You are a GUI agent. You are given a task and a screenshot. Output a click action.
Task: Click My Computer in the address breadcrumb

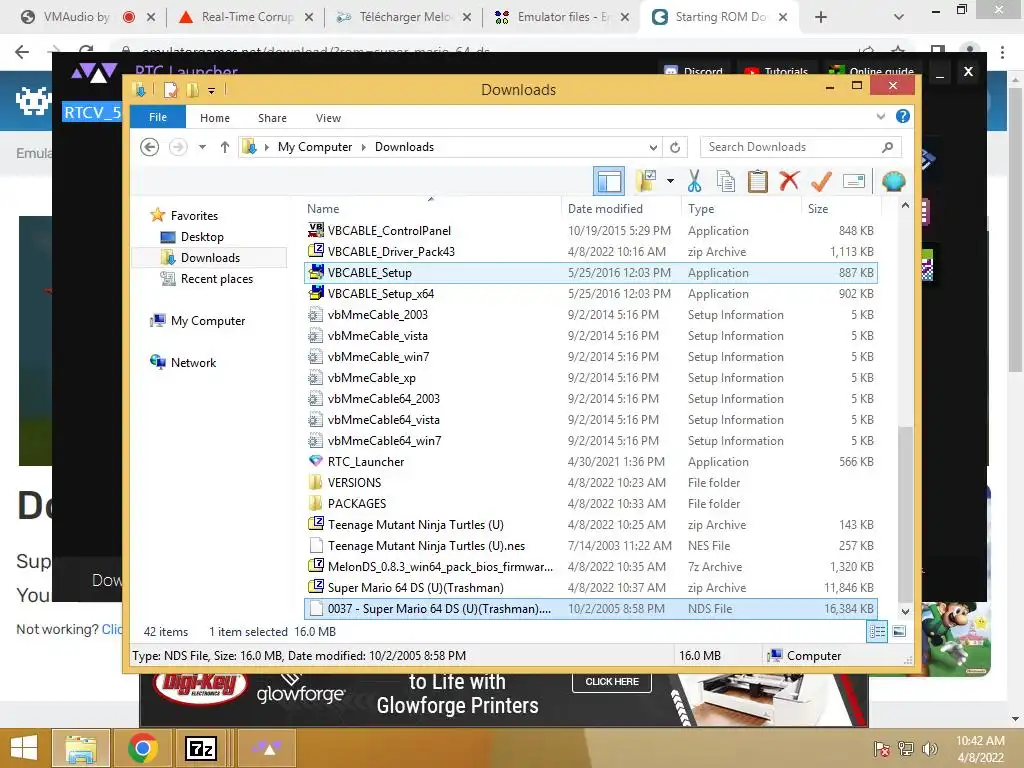tap(315, 147)
